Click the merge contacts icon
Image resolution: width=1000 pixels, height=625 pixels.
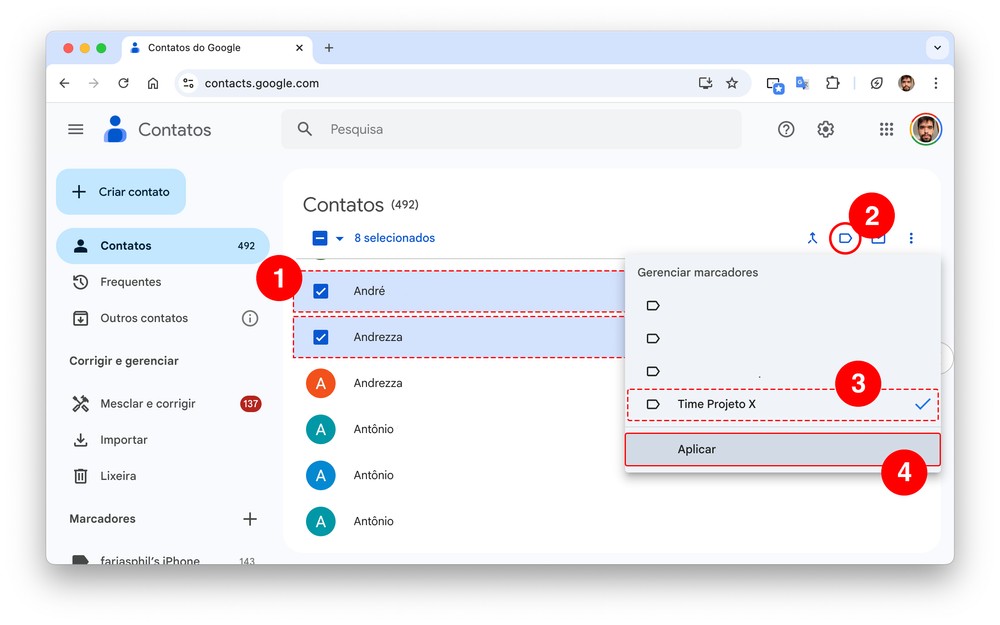[813, 238]
